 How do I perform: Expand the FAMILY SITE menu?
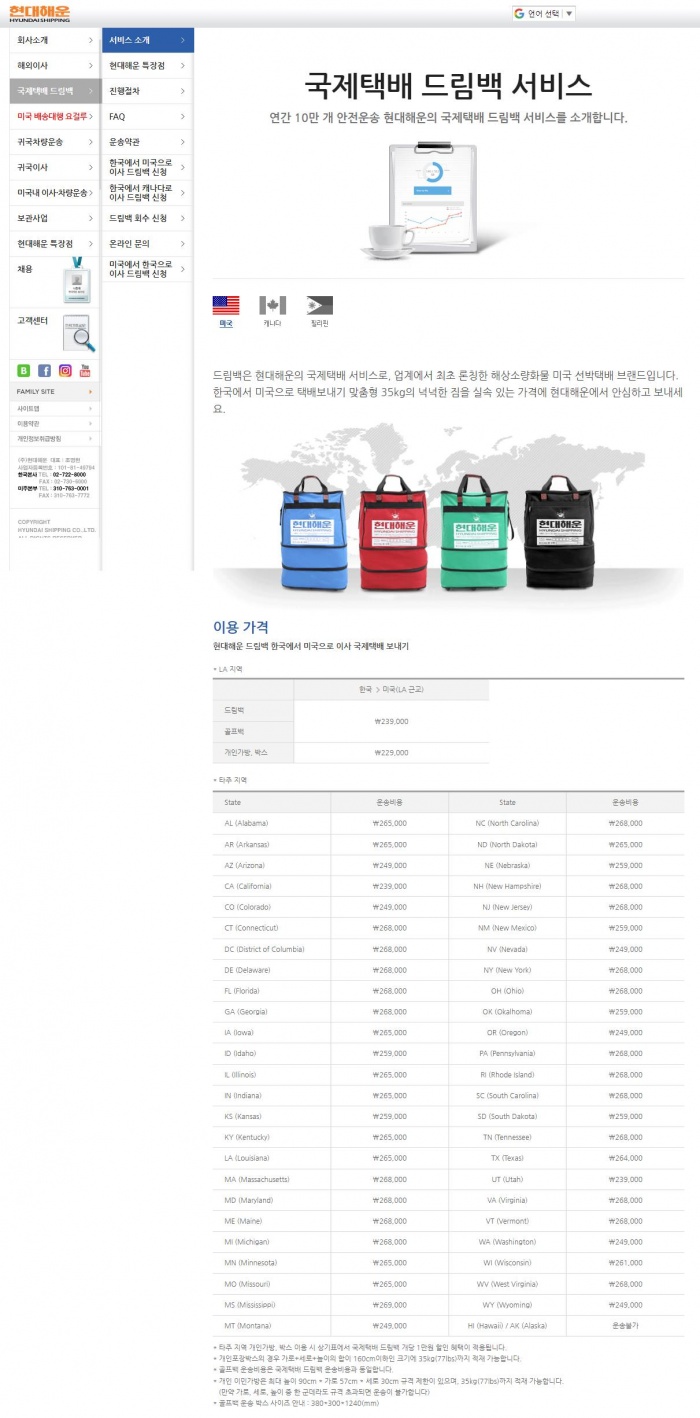[55, 392]
